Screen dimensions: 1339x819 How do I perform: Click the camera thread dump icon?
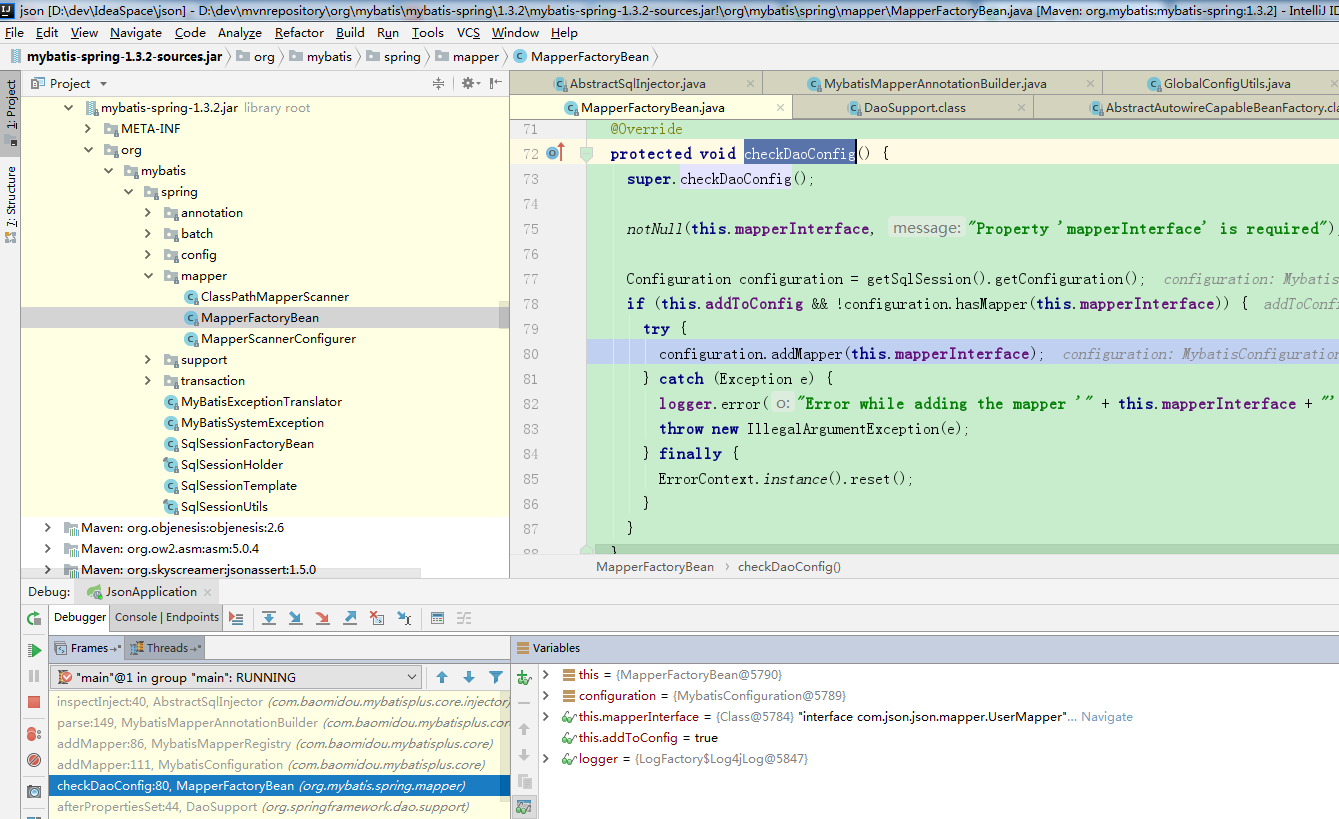coord(34,791)
